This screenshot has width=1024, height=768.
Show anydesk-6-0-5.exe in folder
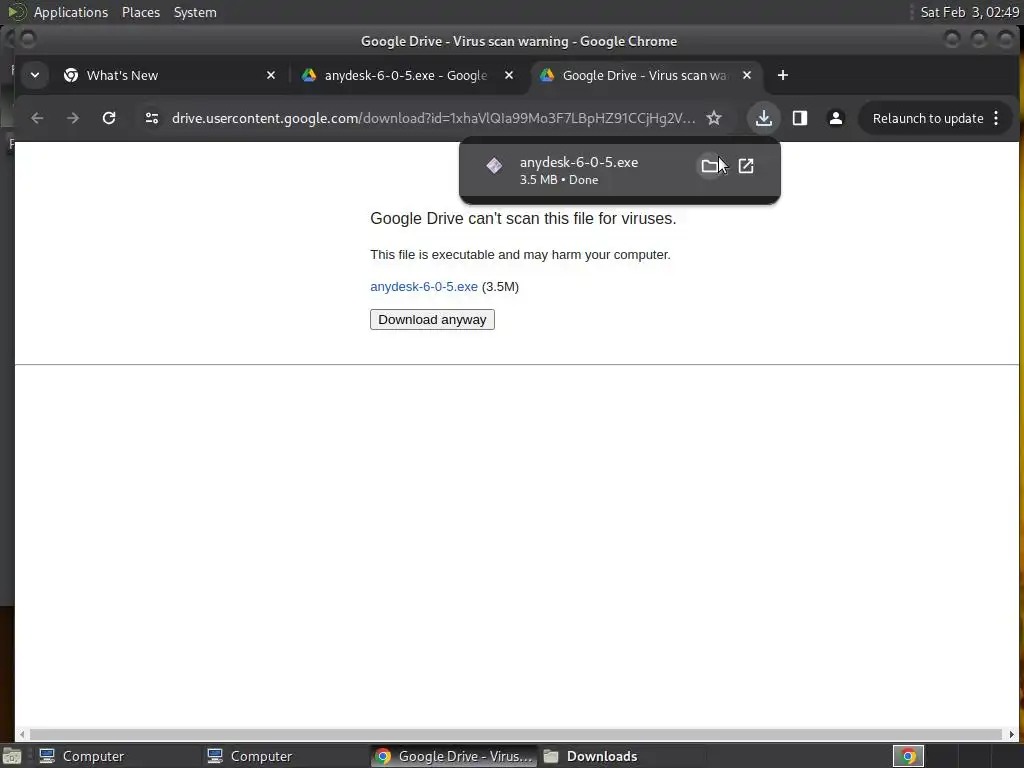(709, 166)
